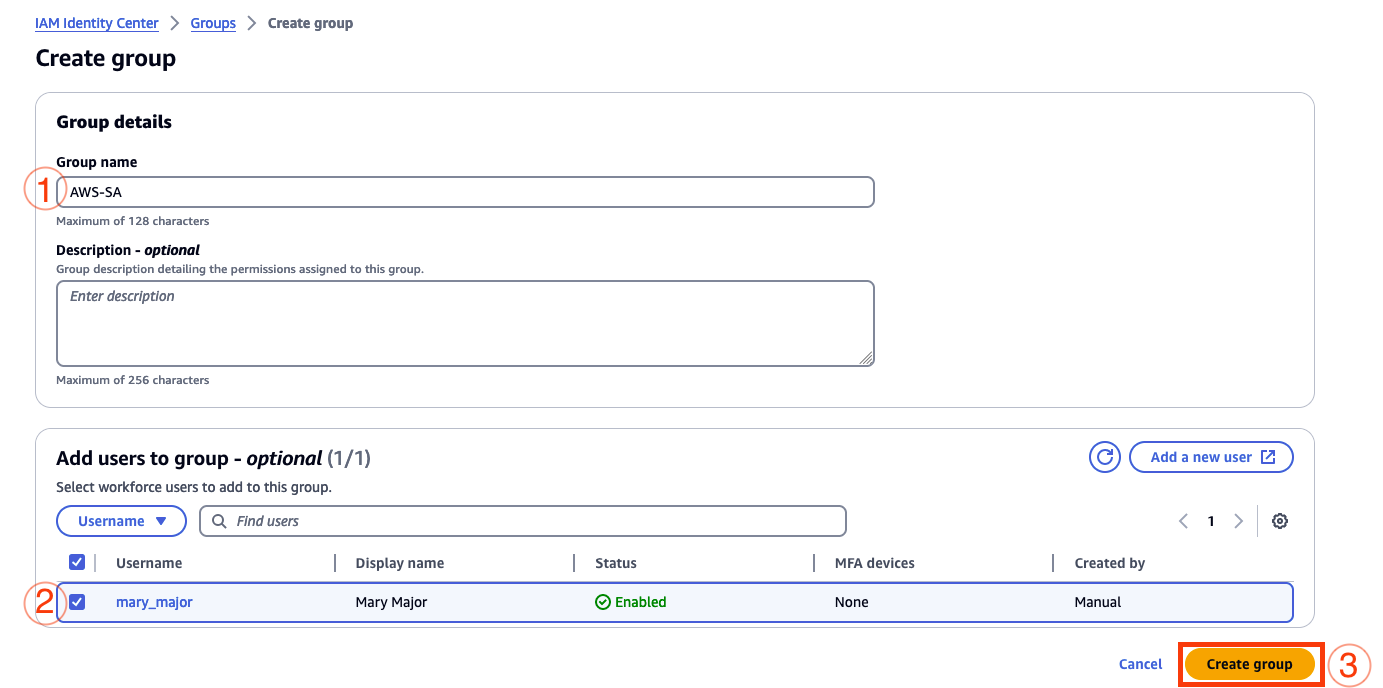Open the mary_major user link
This screenshot has width=1383, height=688.
(154, 602)
